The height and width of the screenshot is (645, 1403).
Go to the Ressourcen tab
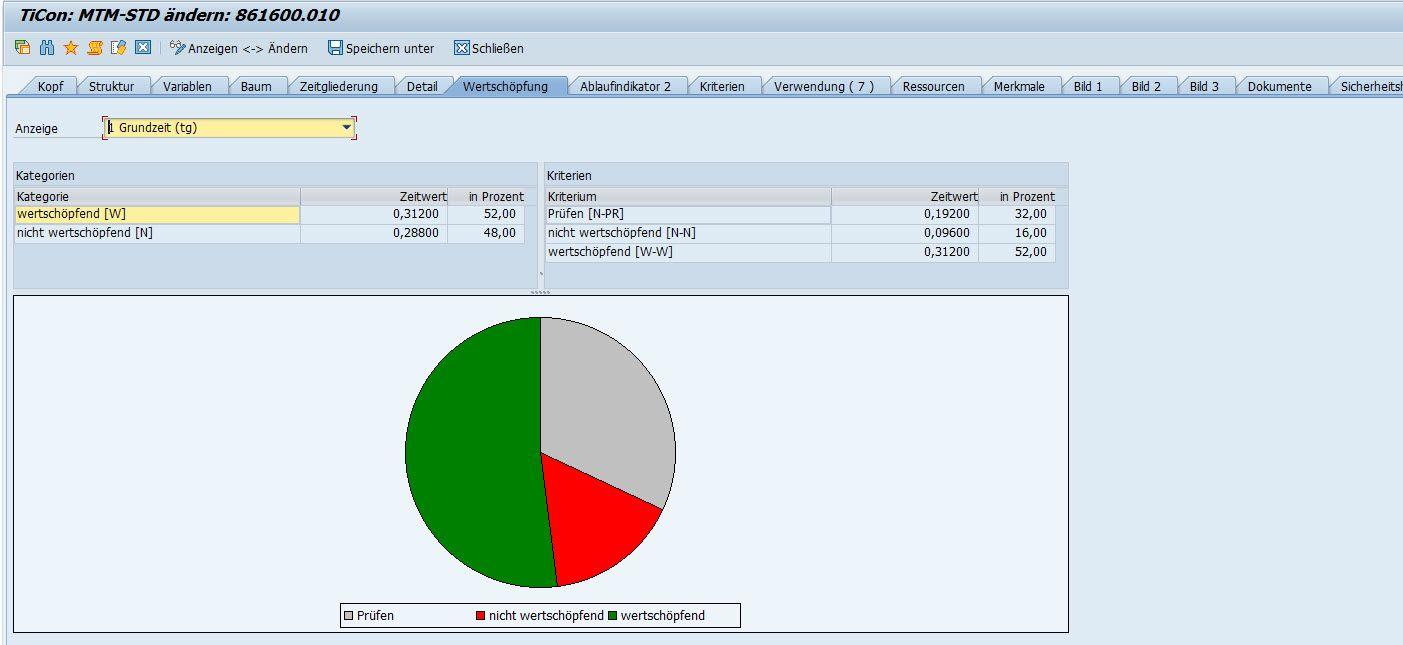coord(933,86)
